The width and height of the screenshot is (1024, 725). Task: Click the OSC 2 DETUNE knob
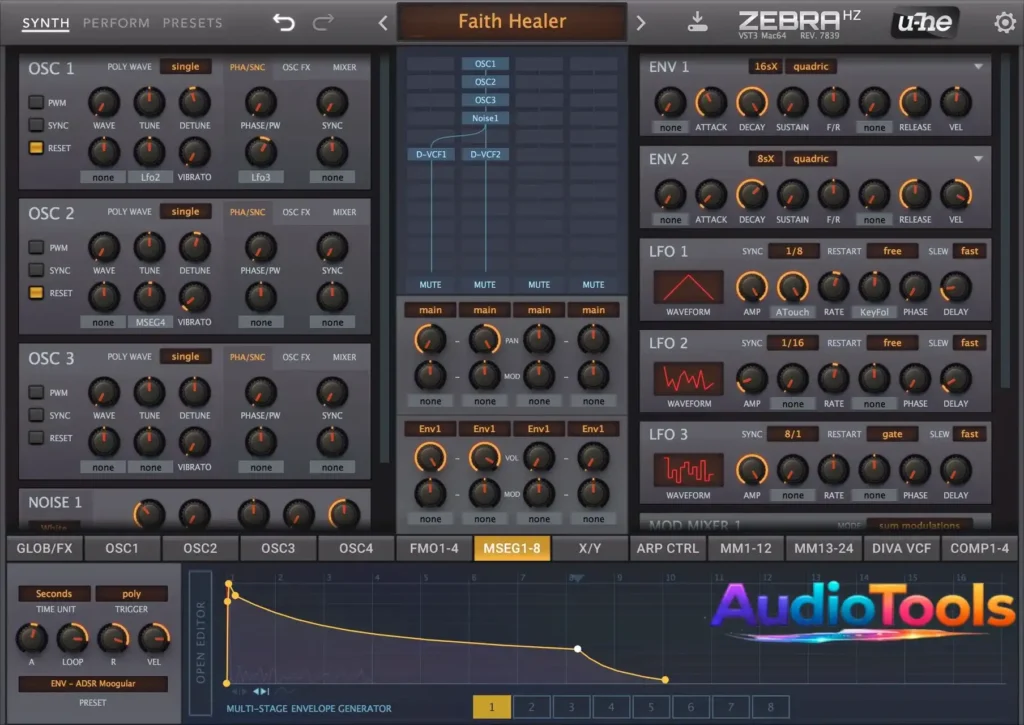(x=195, y=248)
